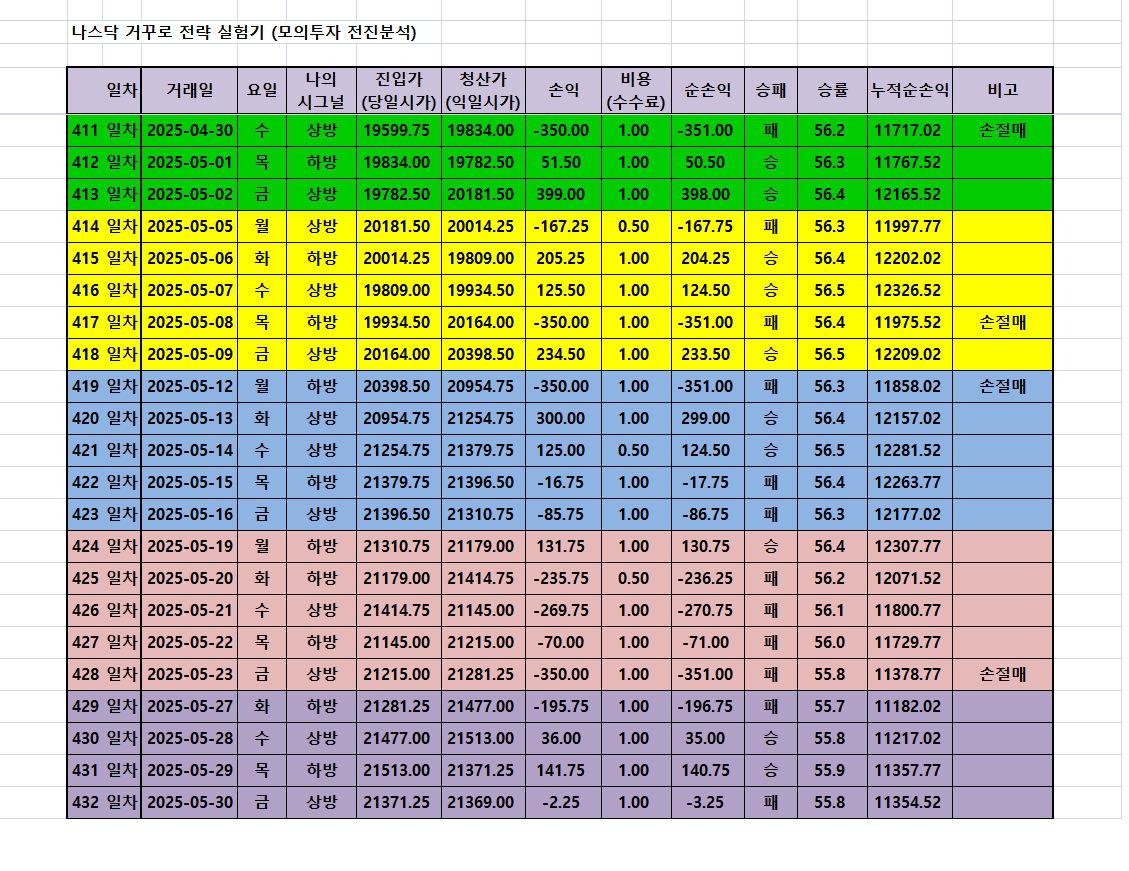The image size is (1129, 871).
Task: Select the '416 일차' cell
Action: pyautogui.click(x=104, y=290)
